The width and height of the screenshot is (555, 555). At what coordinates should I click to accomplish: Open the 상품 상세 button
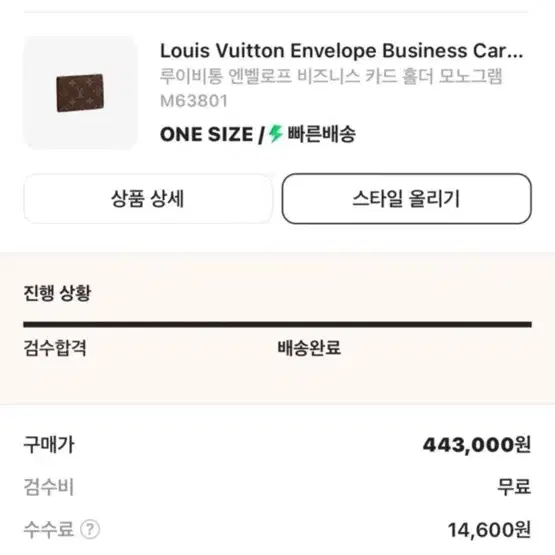pyautogui.click(x=148, y=199)
